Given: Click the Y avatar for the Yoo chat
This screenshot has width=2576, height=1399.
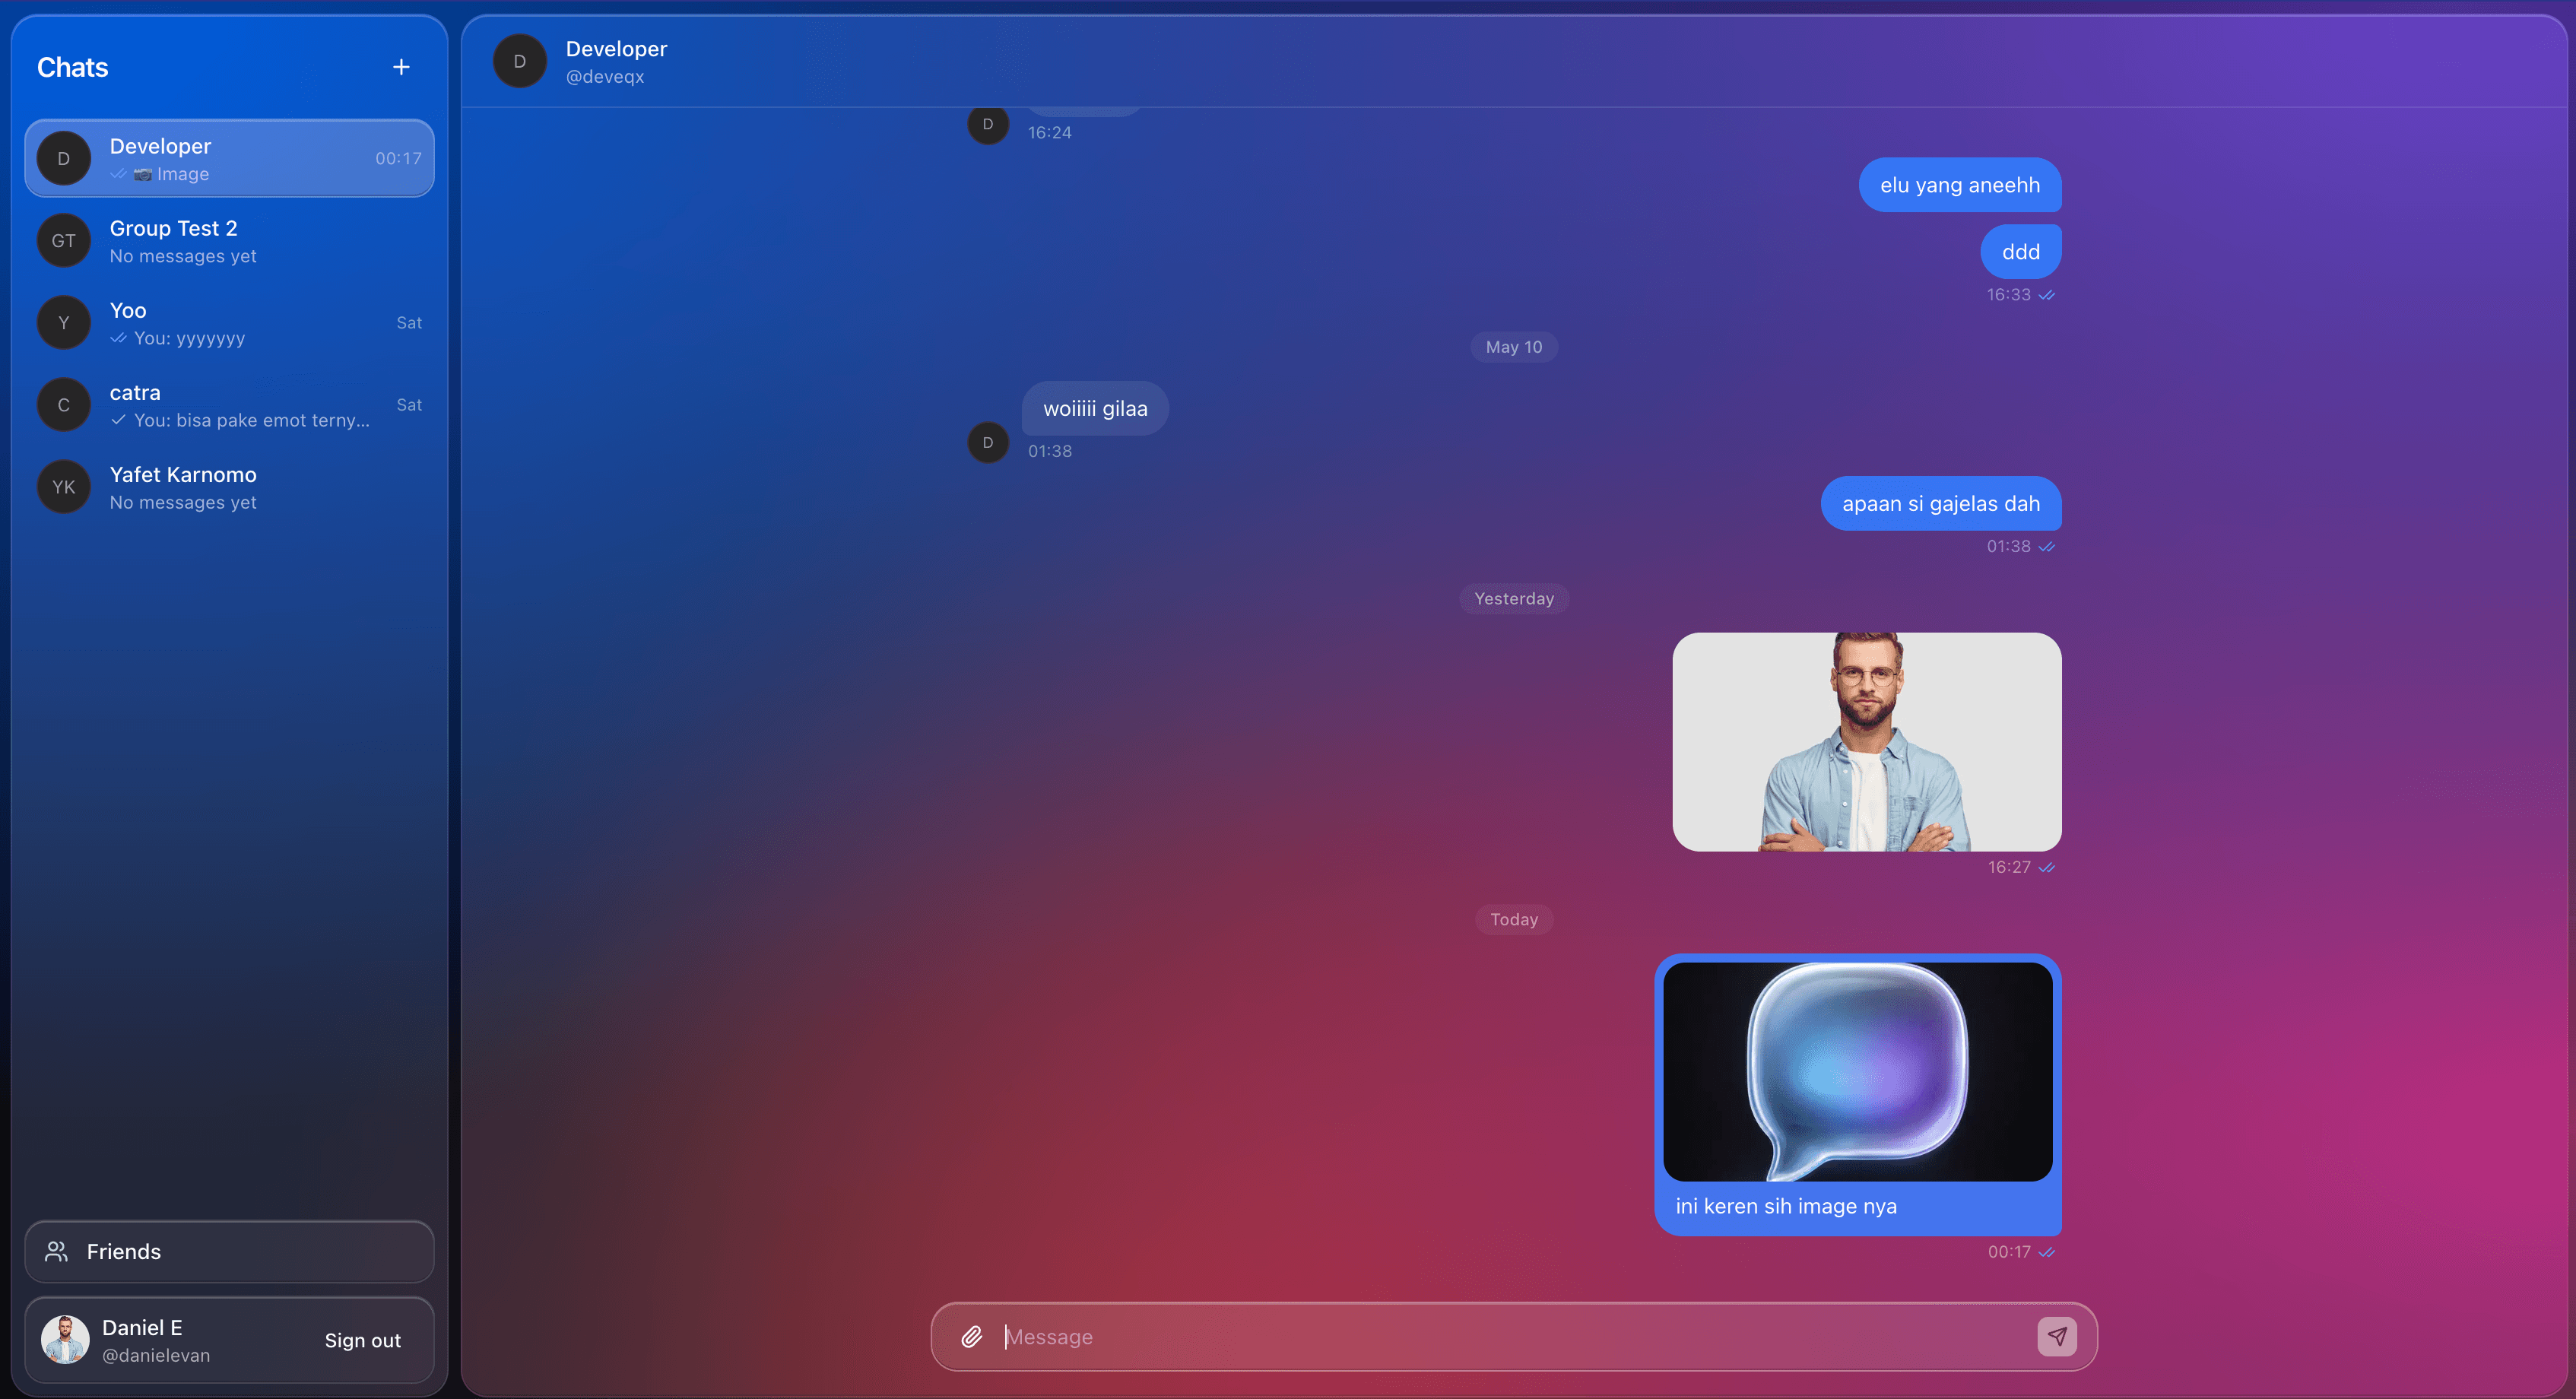Looking at the screenshot, I should (x=64, y=323).
